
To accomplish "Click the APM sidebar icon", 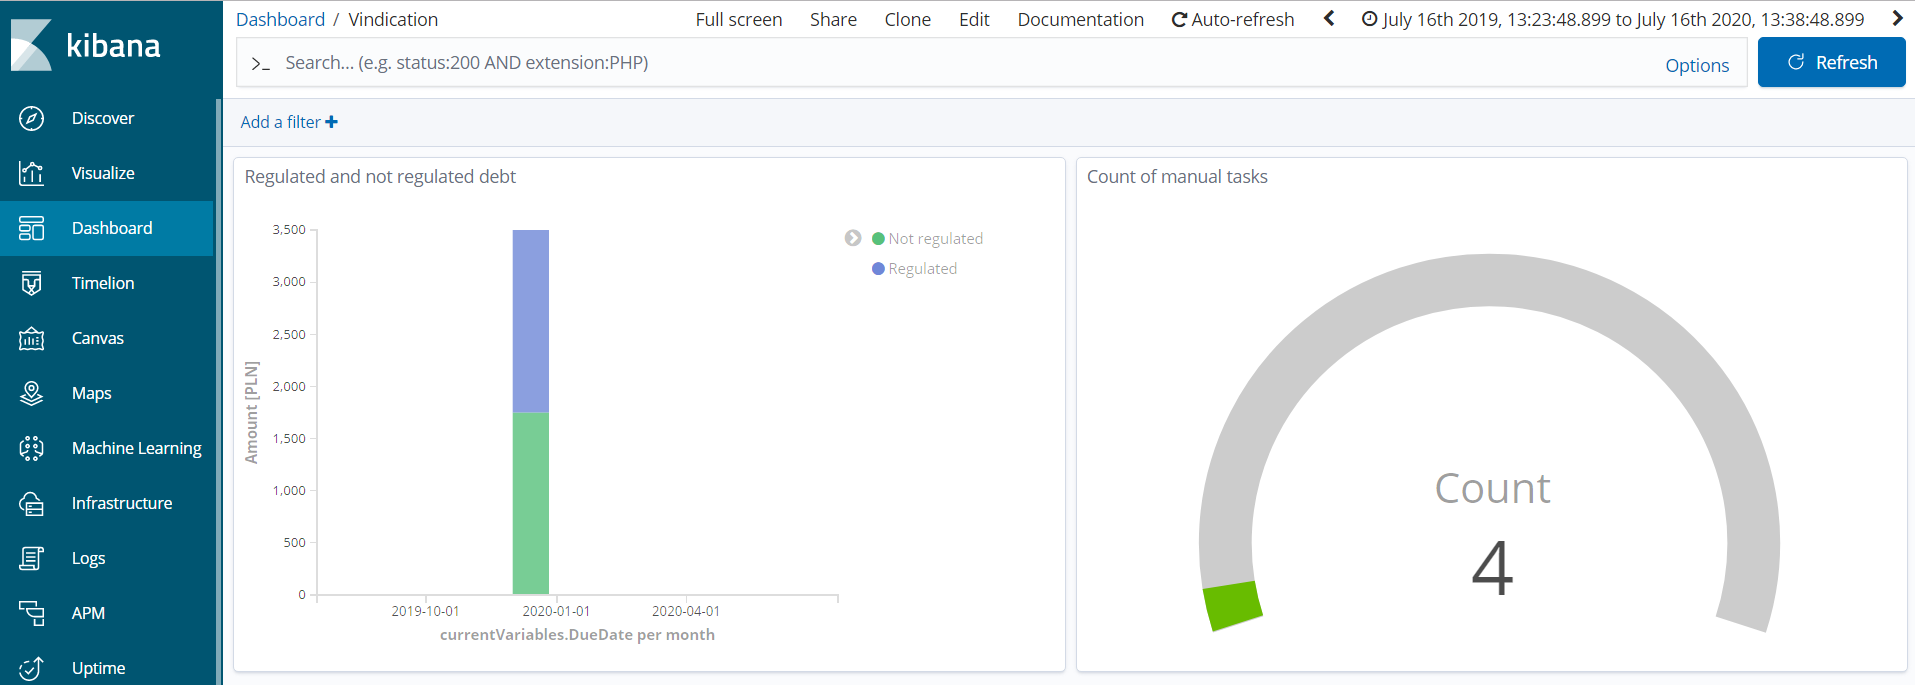I will pos(31,613).
